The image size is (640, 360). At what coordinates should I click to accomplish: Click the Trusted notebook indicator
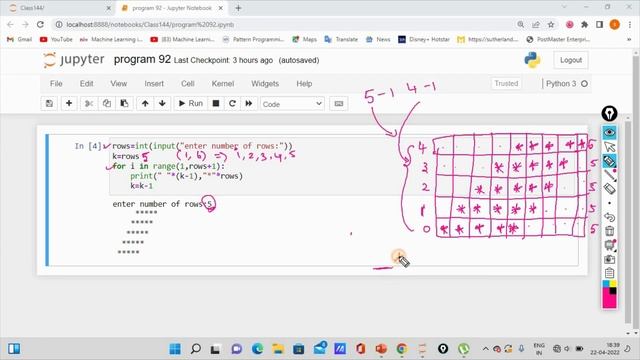click(506, 84)
